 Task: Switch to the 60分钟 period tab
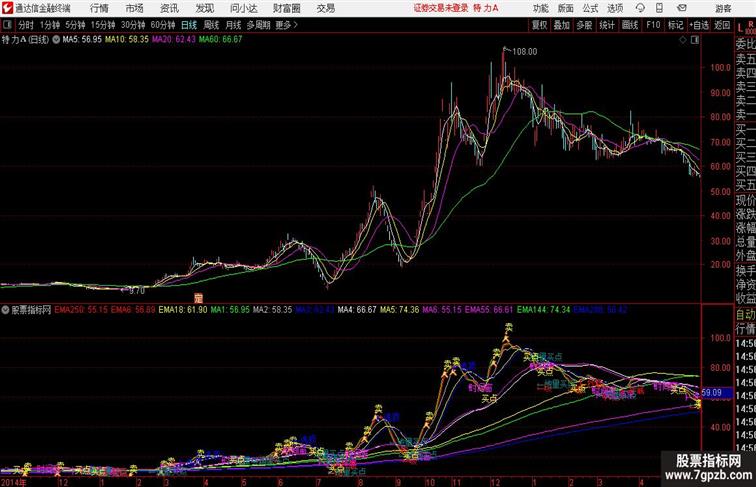(163, 25)
